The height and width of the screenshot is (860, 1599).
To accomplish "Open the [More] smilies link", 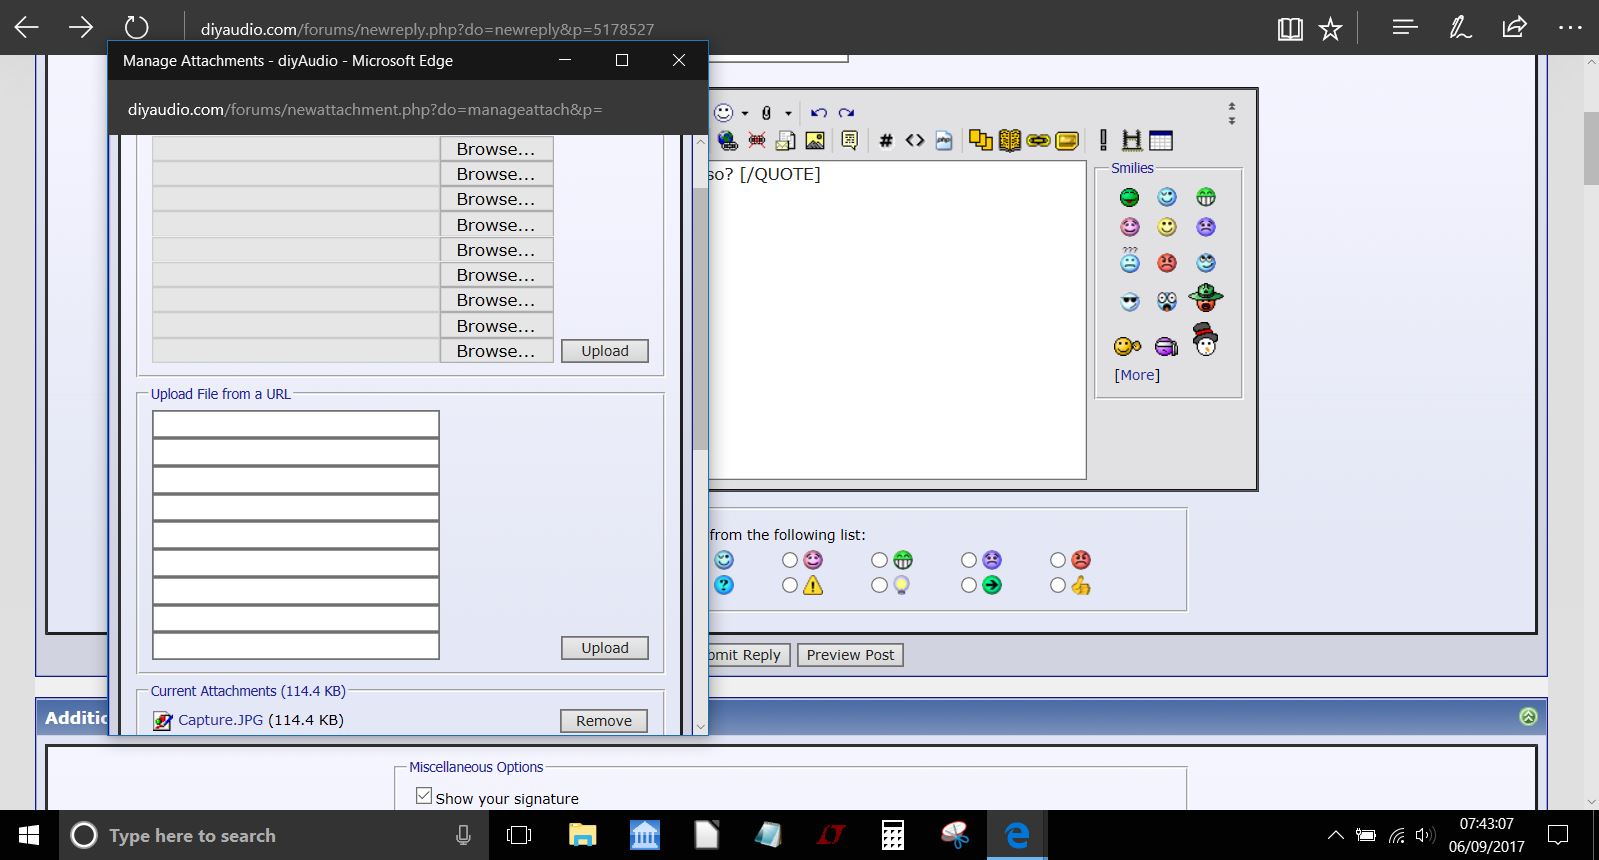I will 1137,375.
